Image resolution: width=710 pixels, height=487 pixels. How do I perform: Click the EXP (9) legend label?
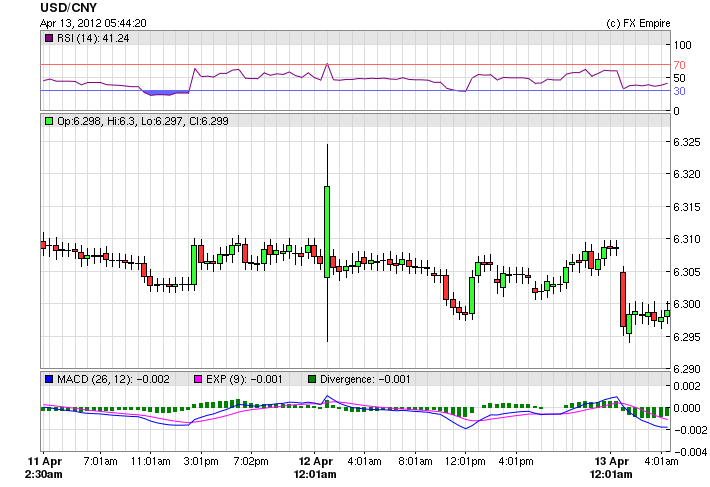[x=236, y=379]
